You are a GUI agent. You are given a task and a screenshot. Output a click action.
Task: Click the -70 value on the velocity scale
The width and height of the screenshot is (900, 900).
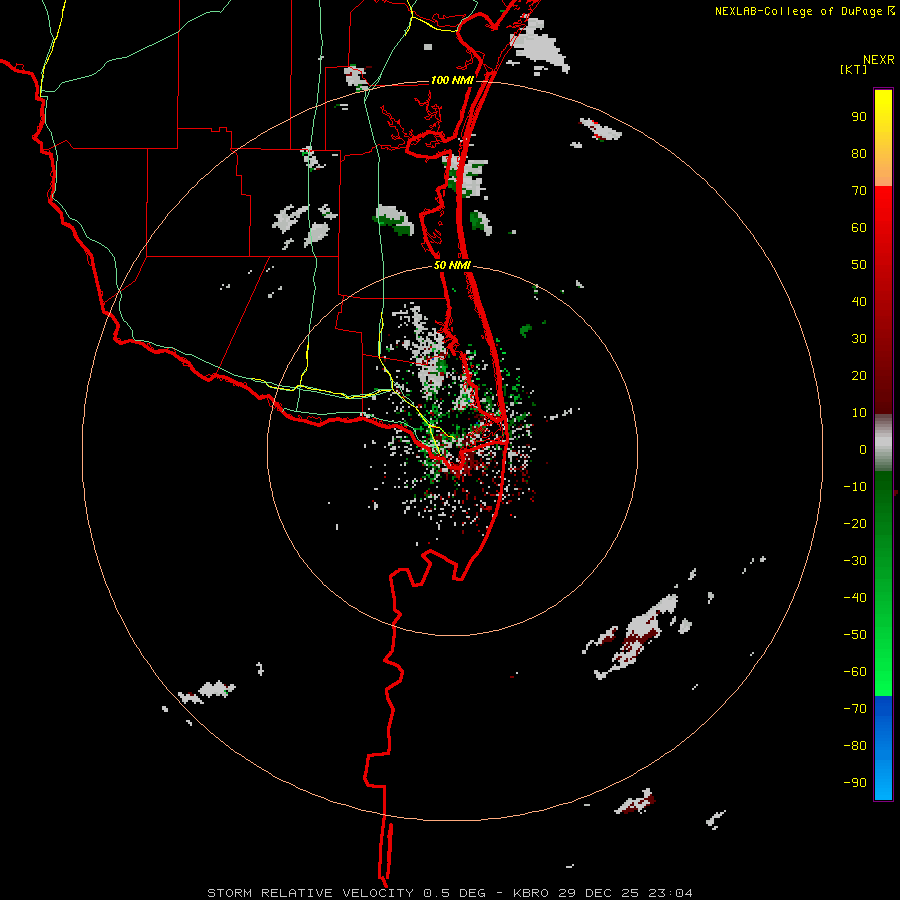pyautogui.click(x=855, y=709)
